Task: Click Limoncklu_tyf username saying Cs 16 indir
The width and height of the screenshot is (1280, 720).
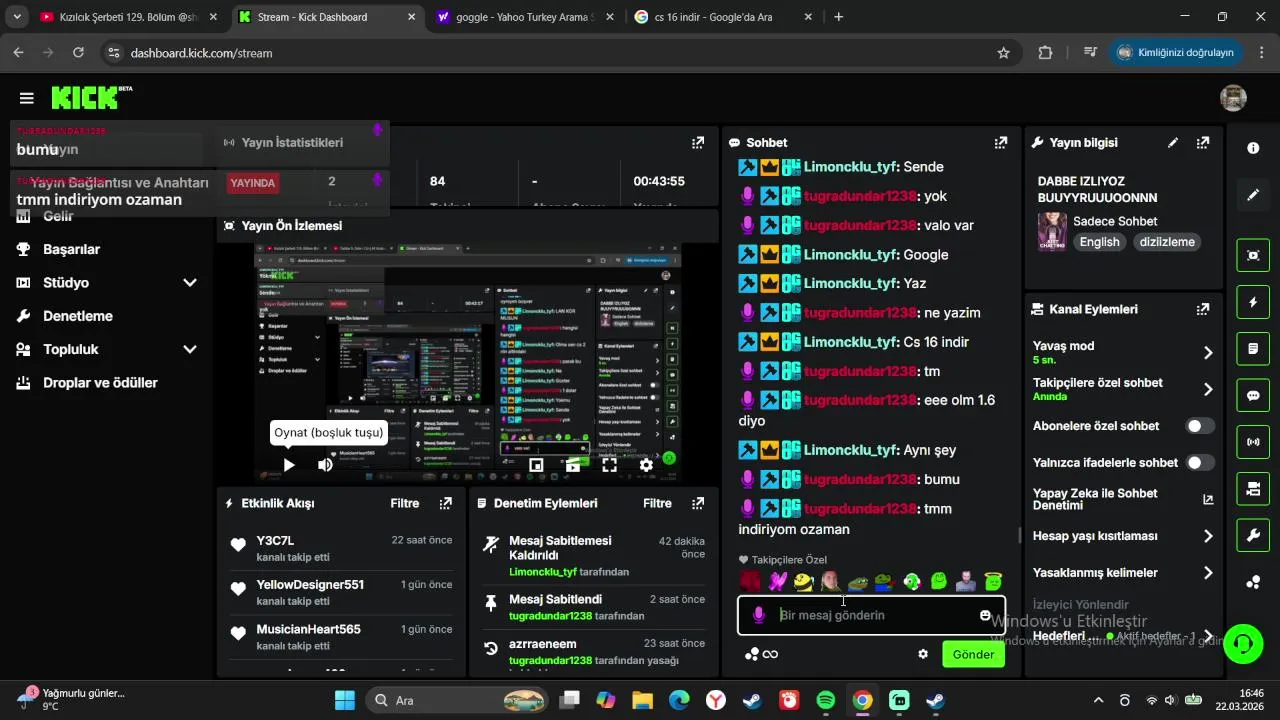Action: [x=851, y=342]
